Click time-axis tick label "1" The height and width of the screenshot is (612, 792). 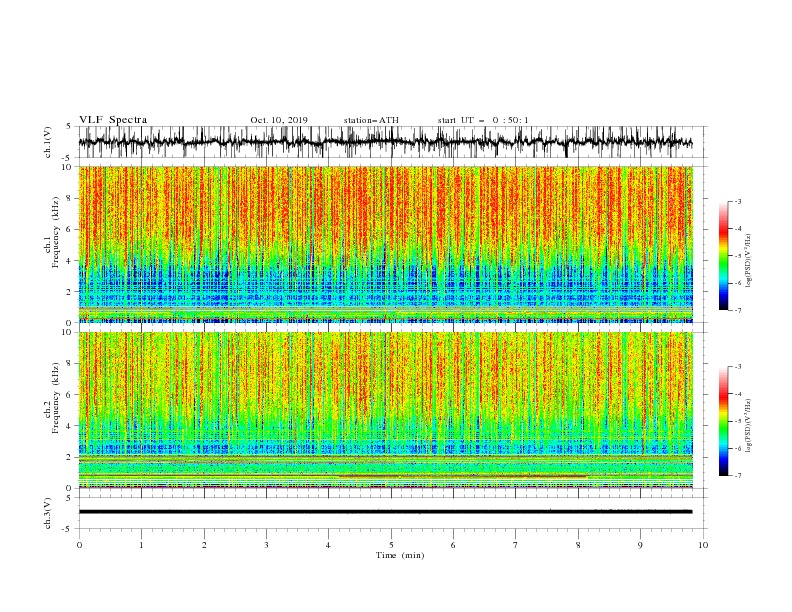[141, 545]
